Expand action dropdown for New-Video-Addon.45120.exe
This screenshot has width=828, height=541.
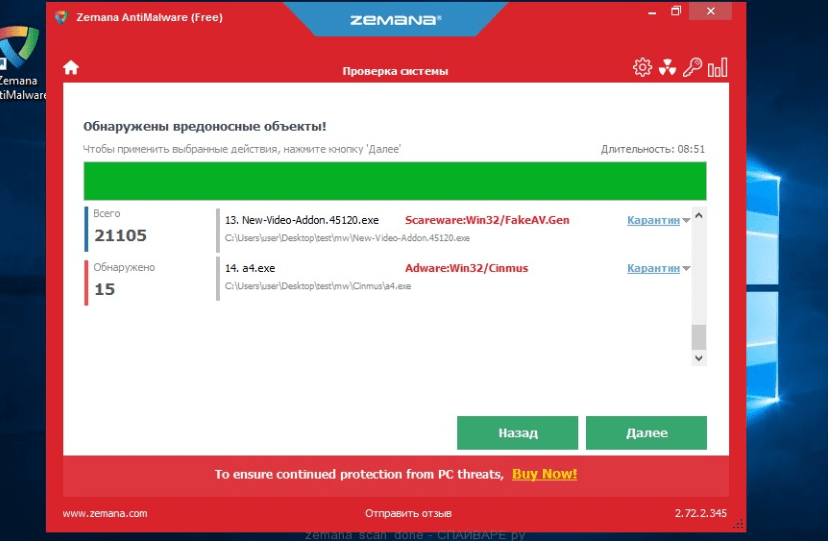(686, 221)
